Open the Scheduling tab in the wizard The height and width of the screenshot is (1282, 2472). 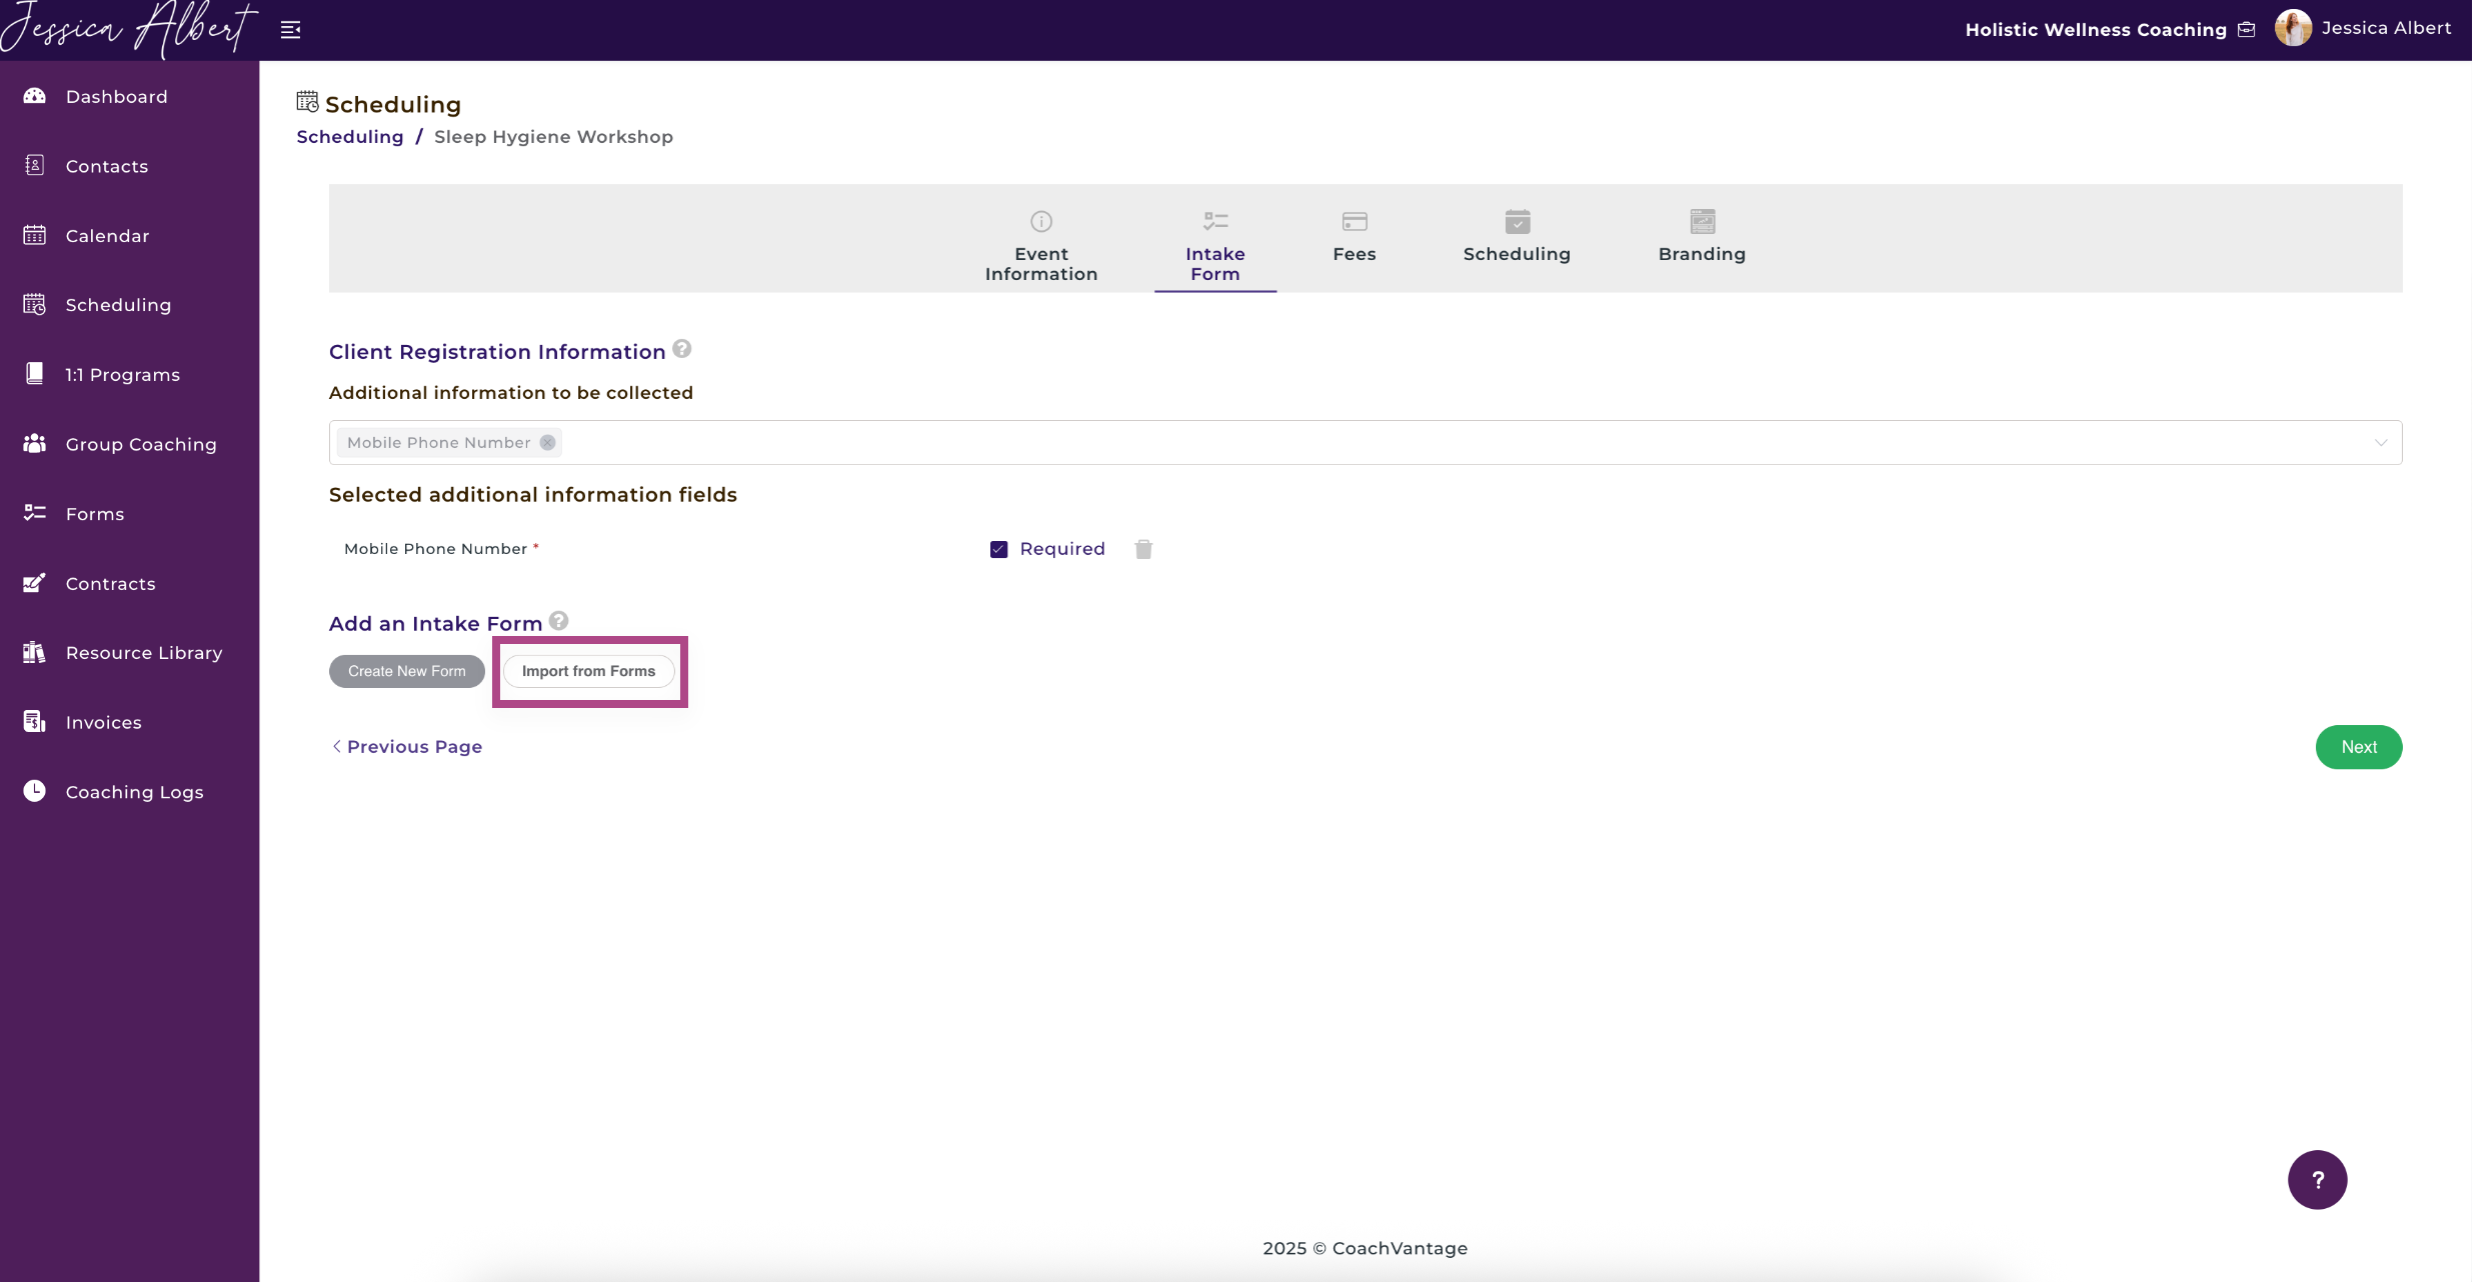tap(1517, 238)
